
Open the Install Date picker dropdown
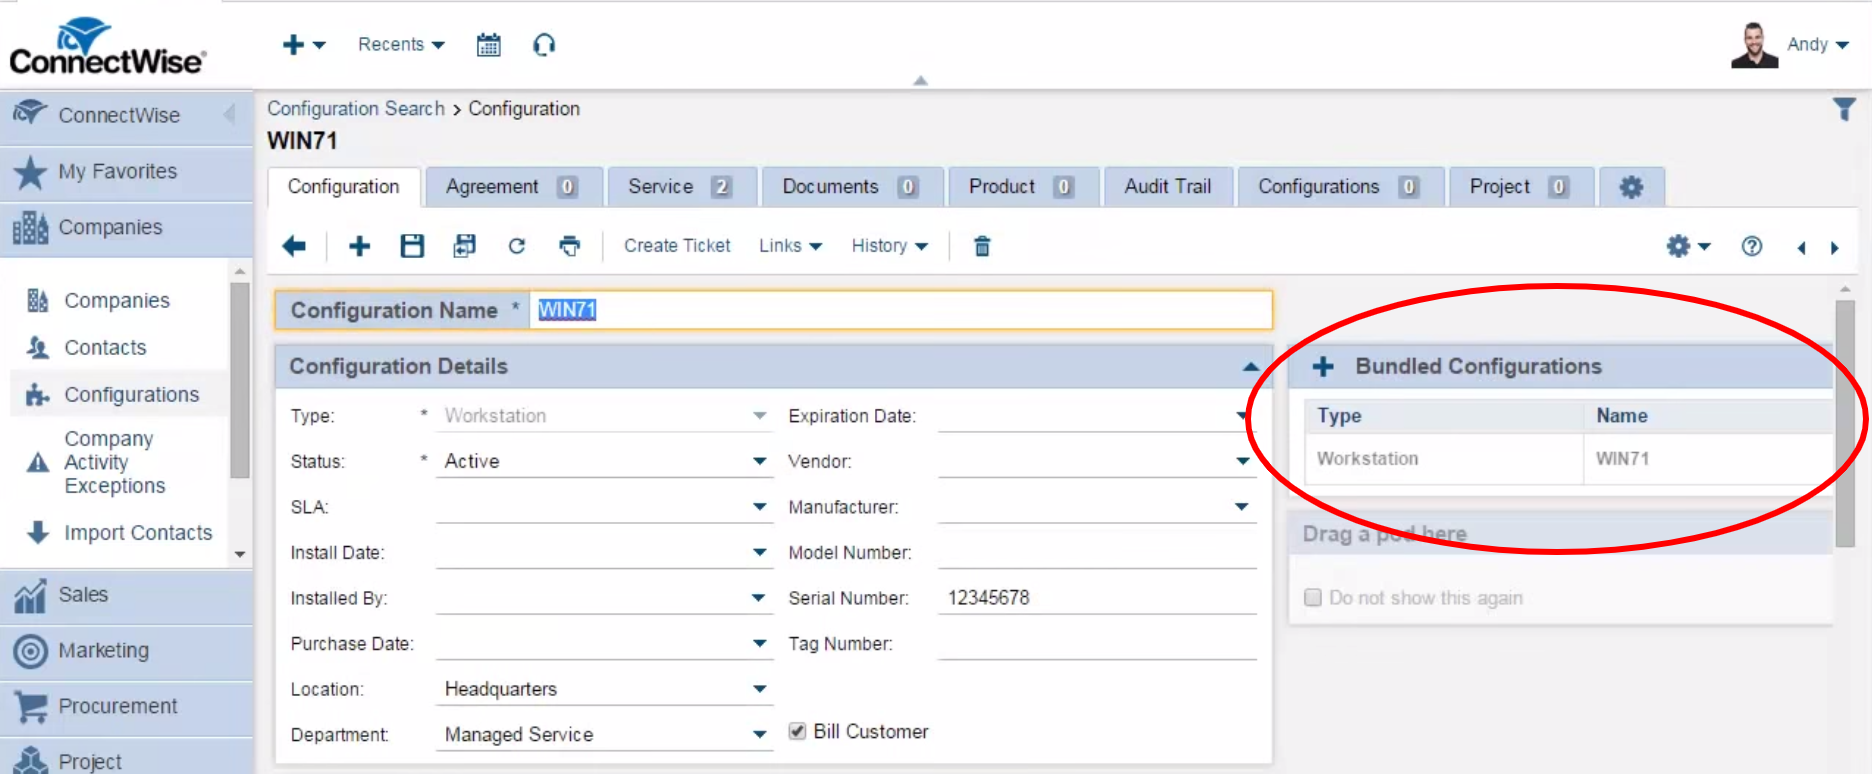pos(759,552)
